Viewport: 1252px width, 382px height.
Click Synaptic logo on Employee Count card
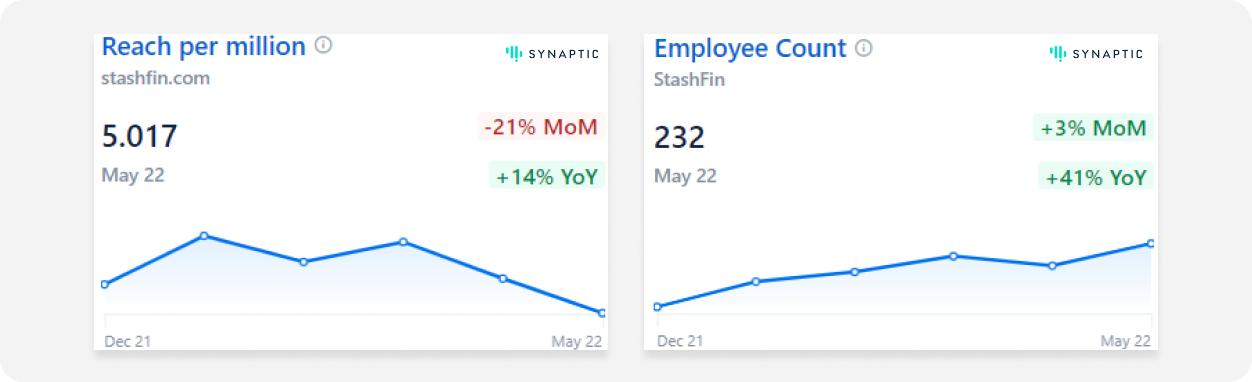point(1096,54)
